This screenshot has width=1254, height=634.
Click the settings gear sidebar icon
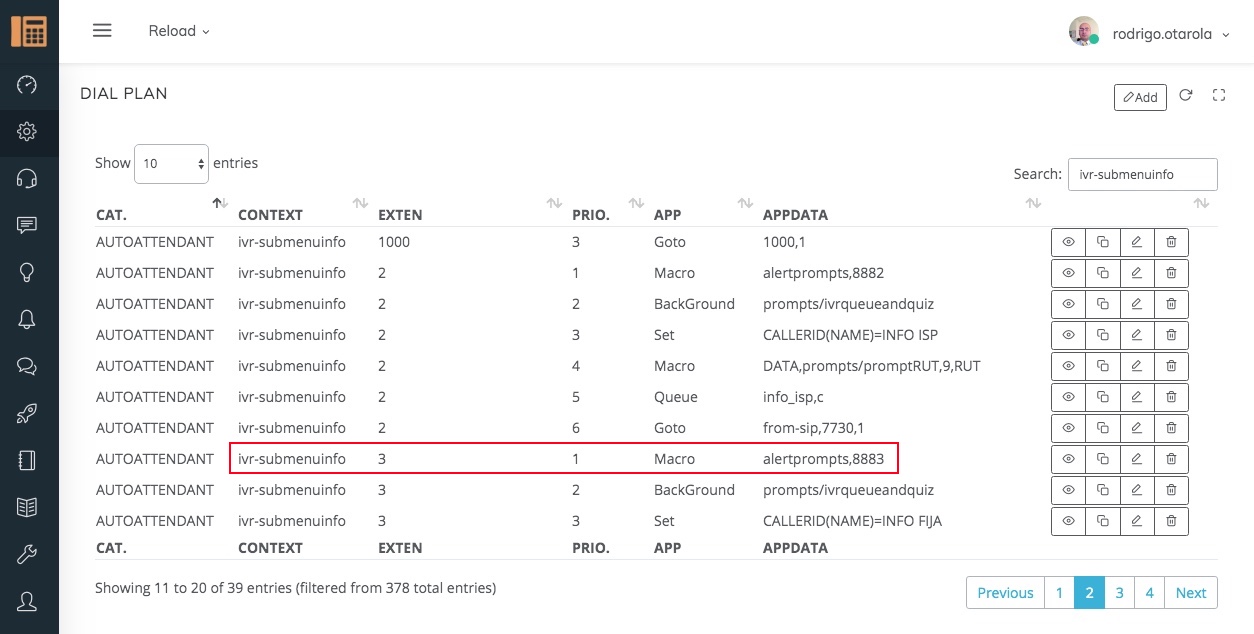point(28,131)
